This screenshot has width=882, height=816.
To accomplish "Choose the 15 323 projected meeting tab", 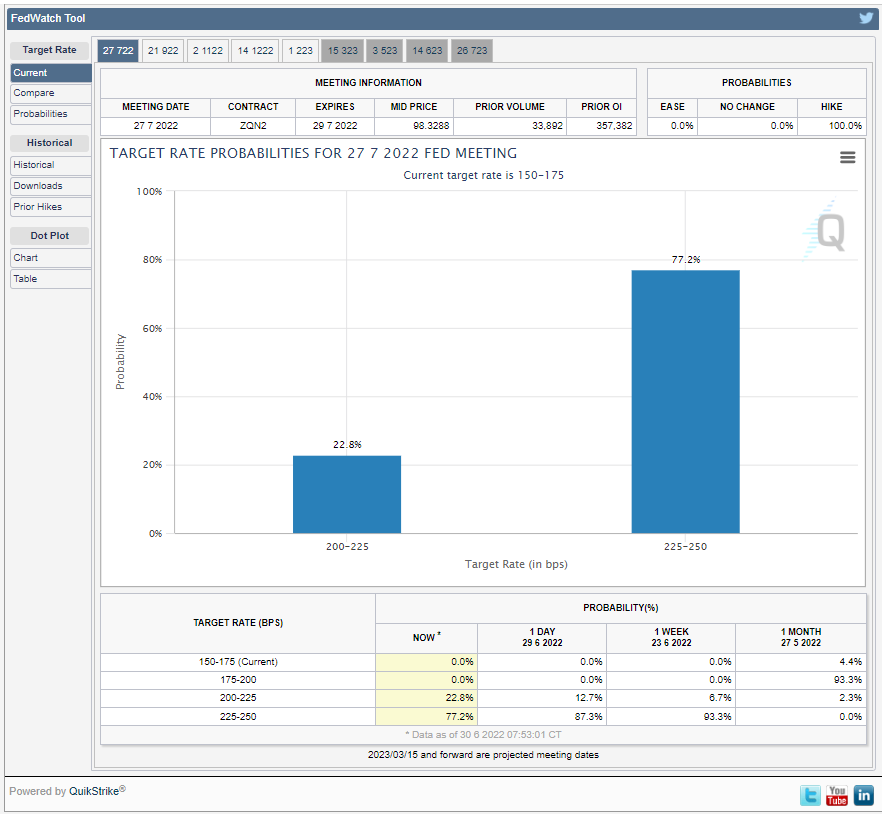I will 343,50.
